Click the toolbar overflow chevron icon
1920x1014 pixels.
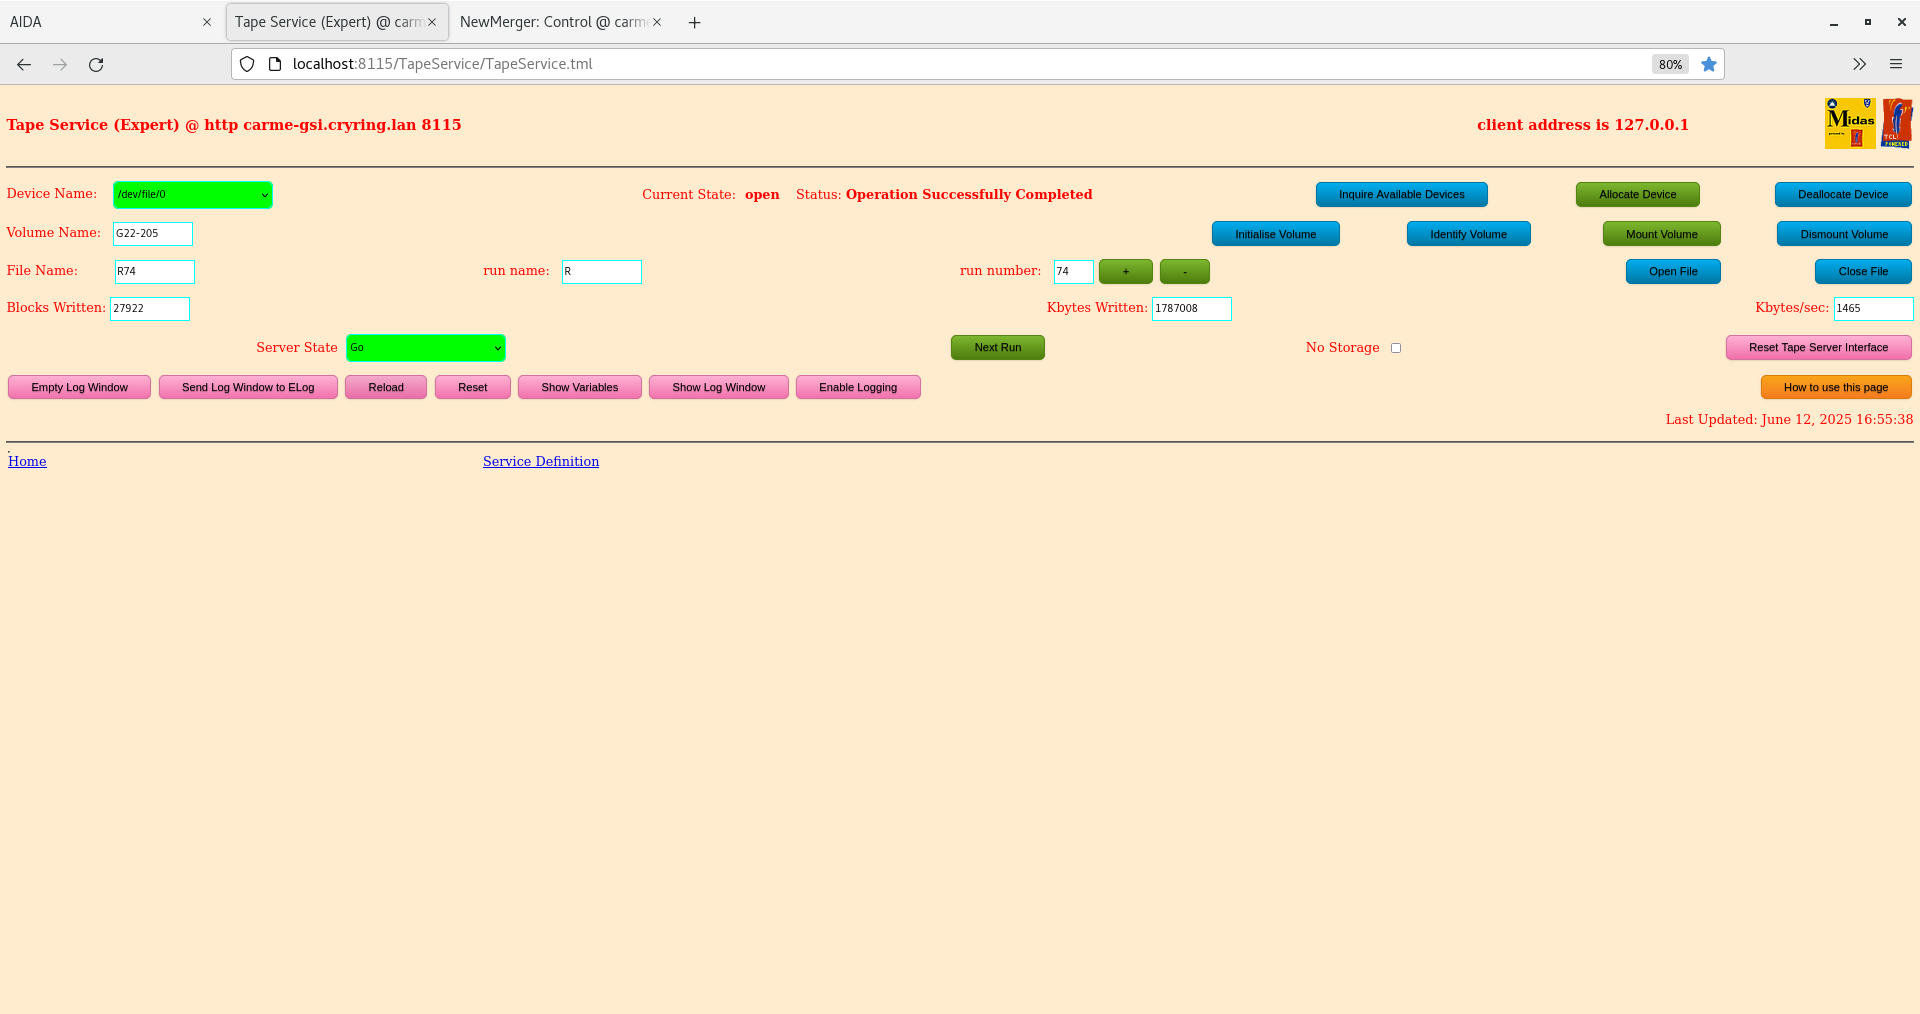(x=1859, y=64)
